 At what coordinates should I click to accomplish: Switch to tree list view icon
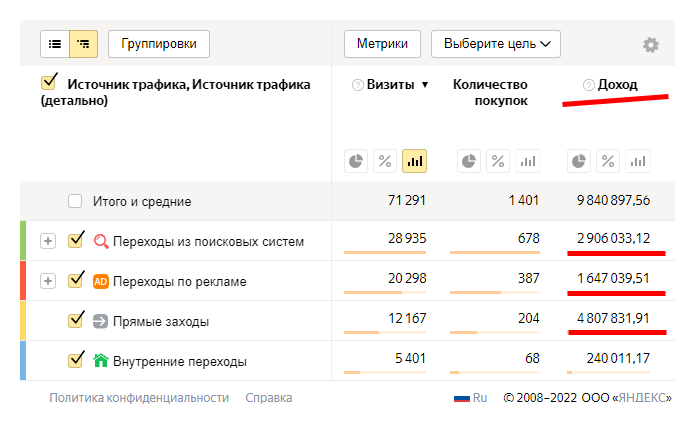83,44
